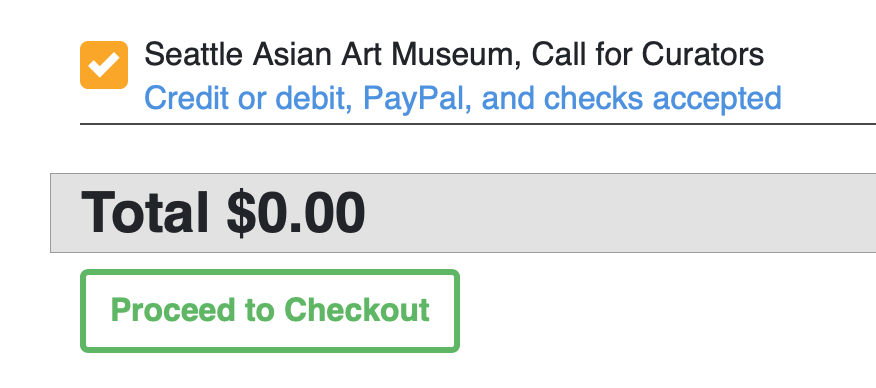Click the word Checkout on the green button
The height and width of the screenshot is (388, 876).
point(356,310)
